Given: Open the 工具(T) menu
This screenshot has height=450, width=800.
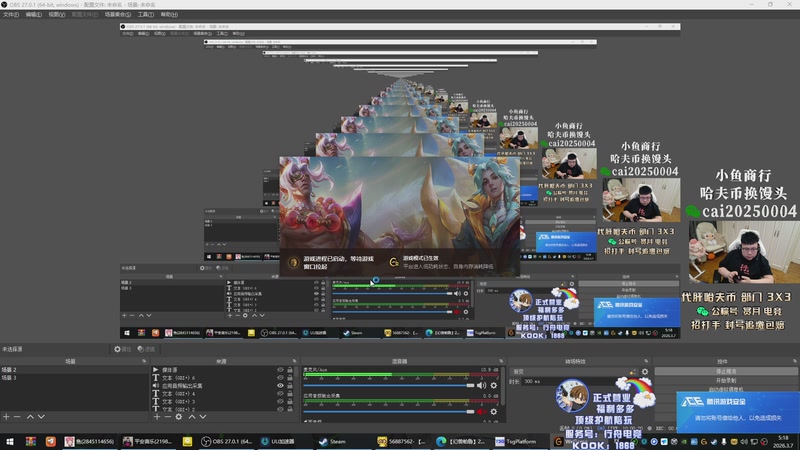Looking at the screenshot, I should click(x=146, y=14).
